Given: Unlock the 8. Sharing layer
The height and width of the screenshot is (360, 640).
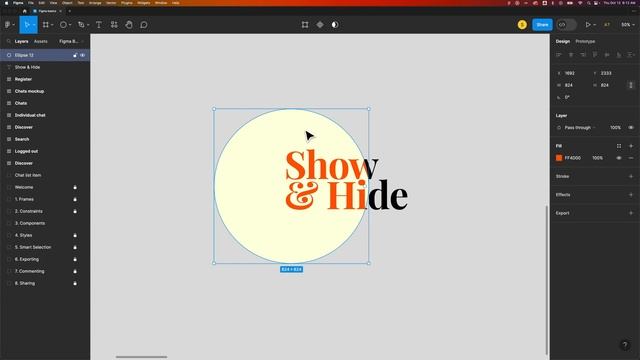Looking at the screenshot, I should (x=75, y=283).
